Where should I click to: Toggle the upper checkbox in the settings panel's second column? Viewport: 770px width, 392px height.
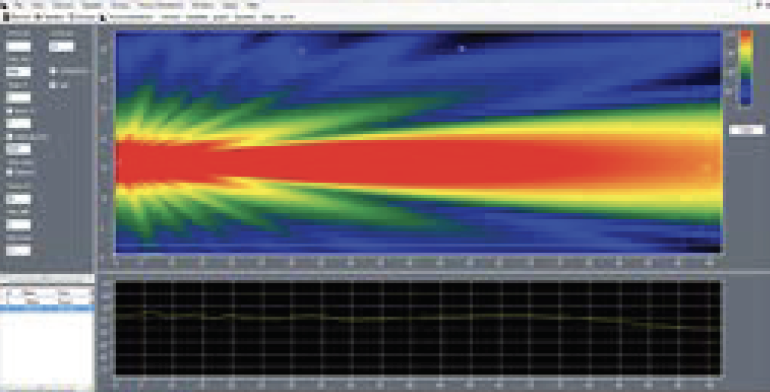click(53, 70)
